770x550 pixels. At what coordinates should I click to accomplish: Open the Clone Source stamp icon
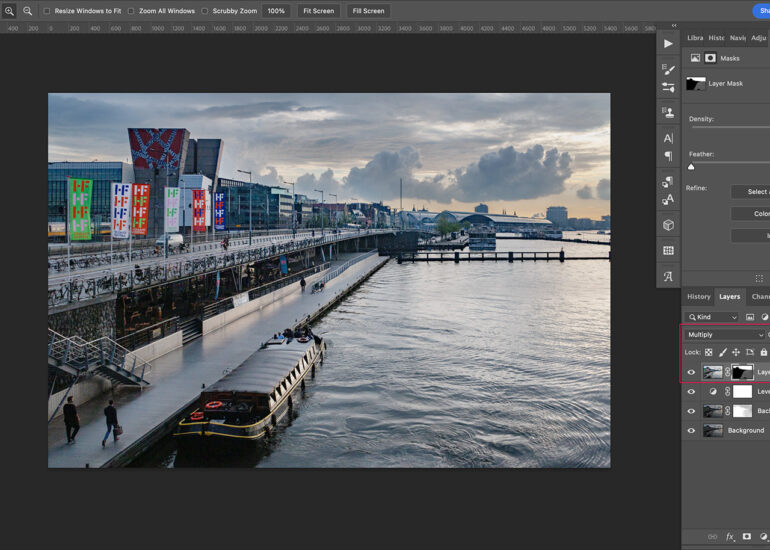668,112
